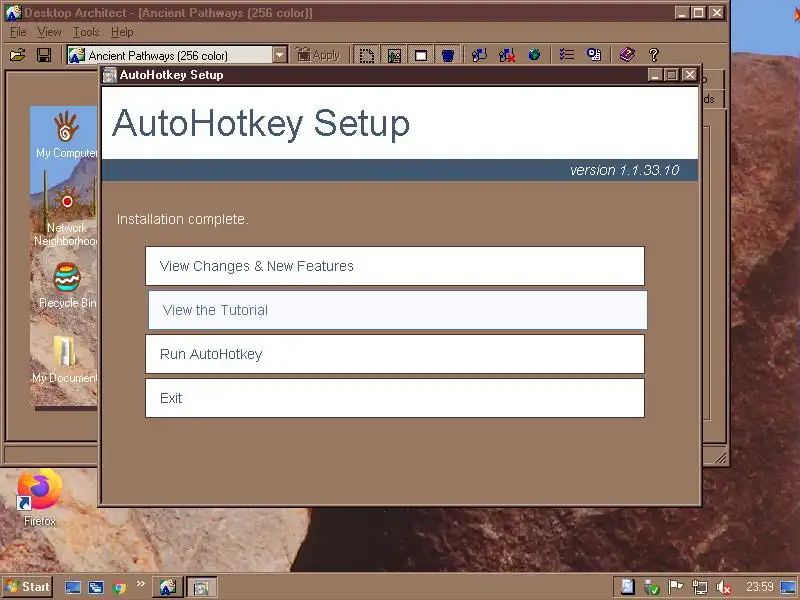The height and width of the screenshot is (600, 800).
Task: Open the View menu in Desktop Architect
Action: [49, 32]
